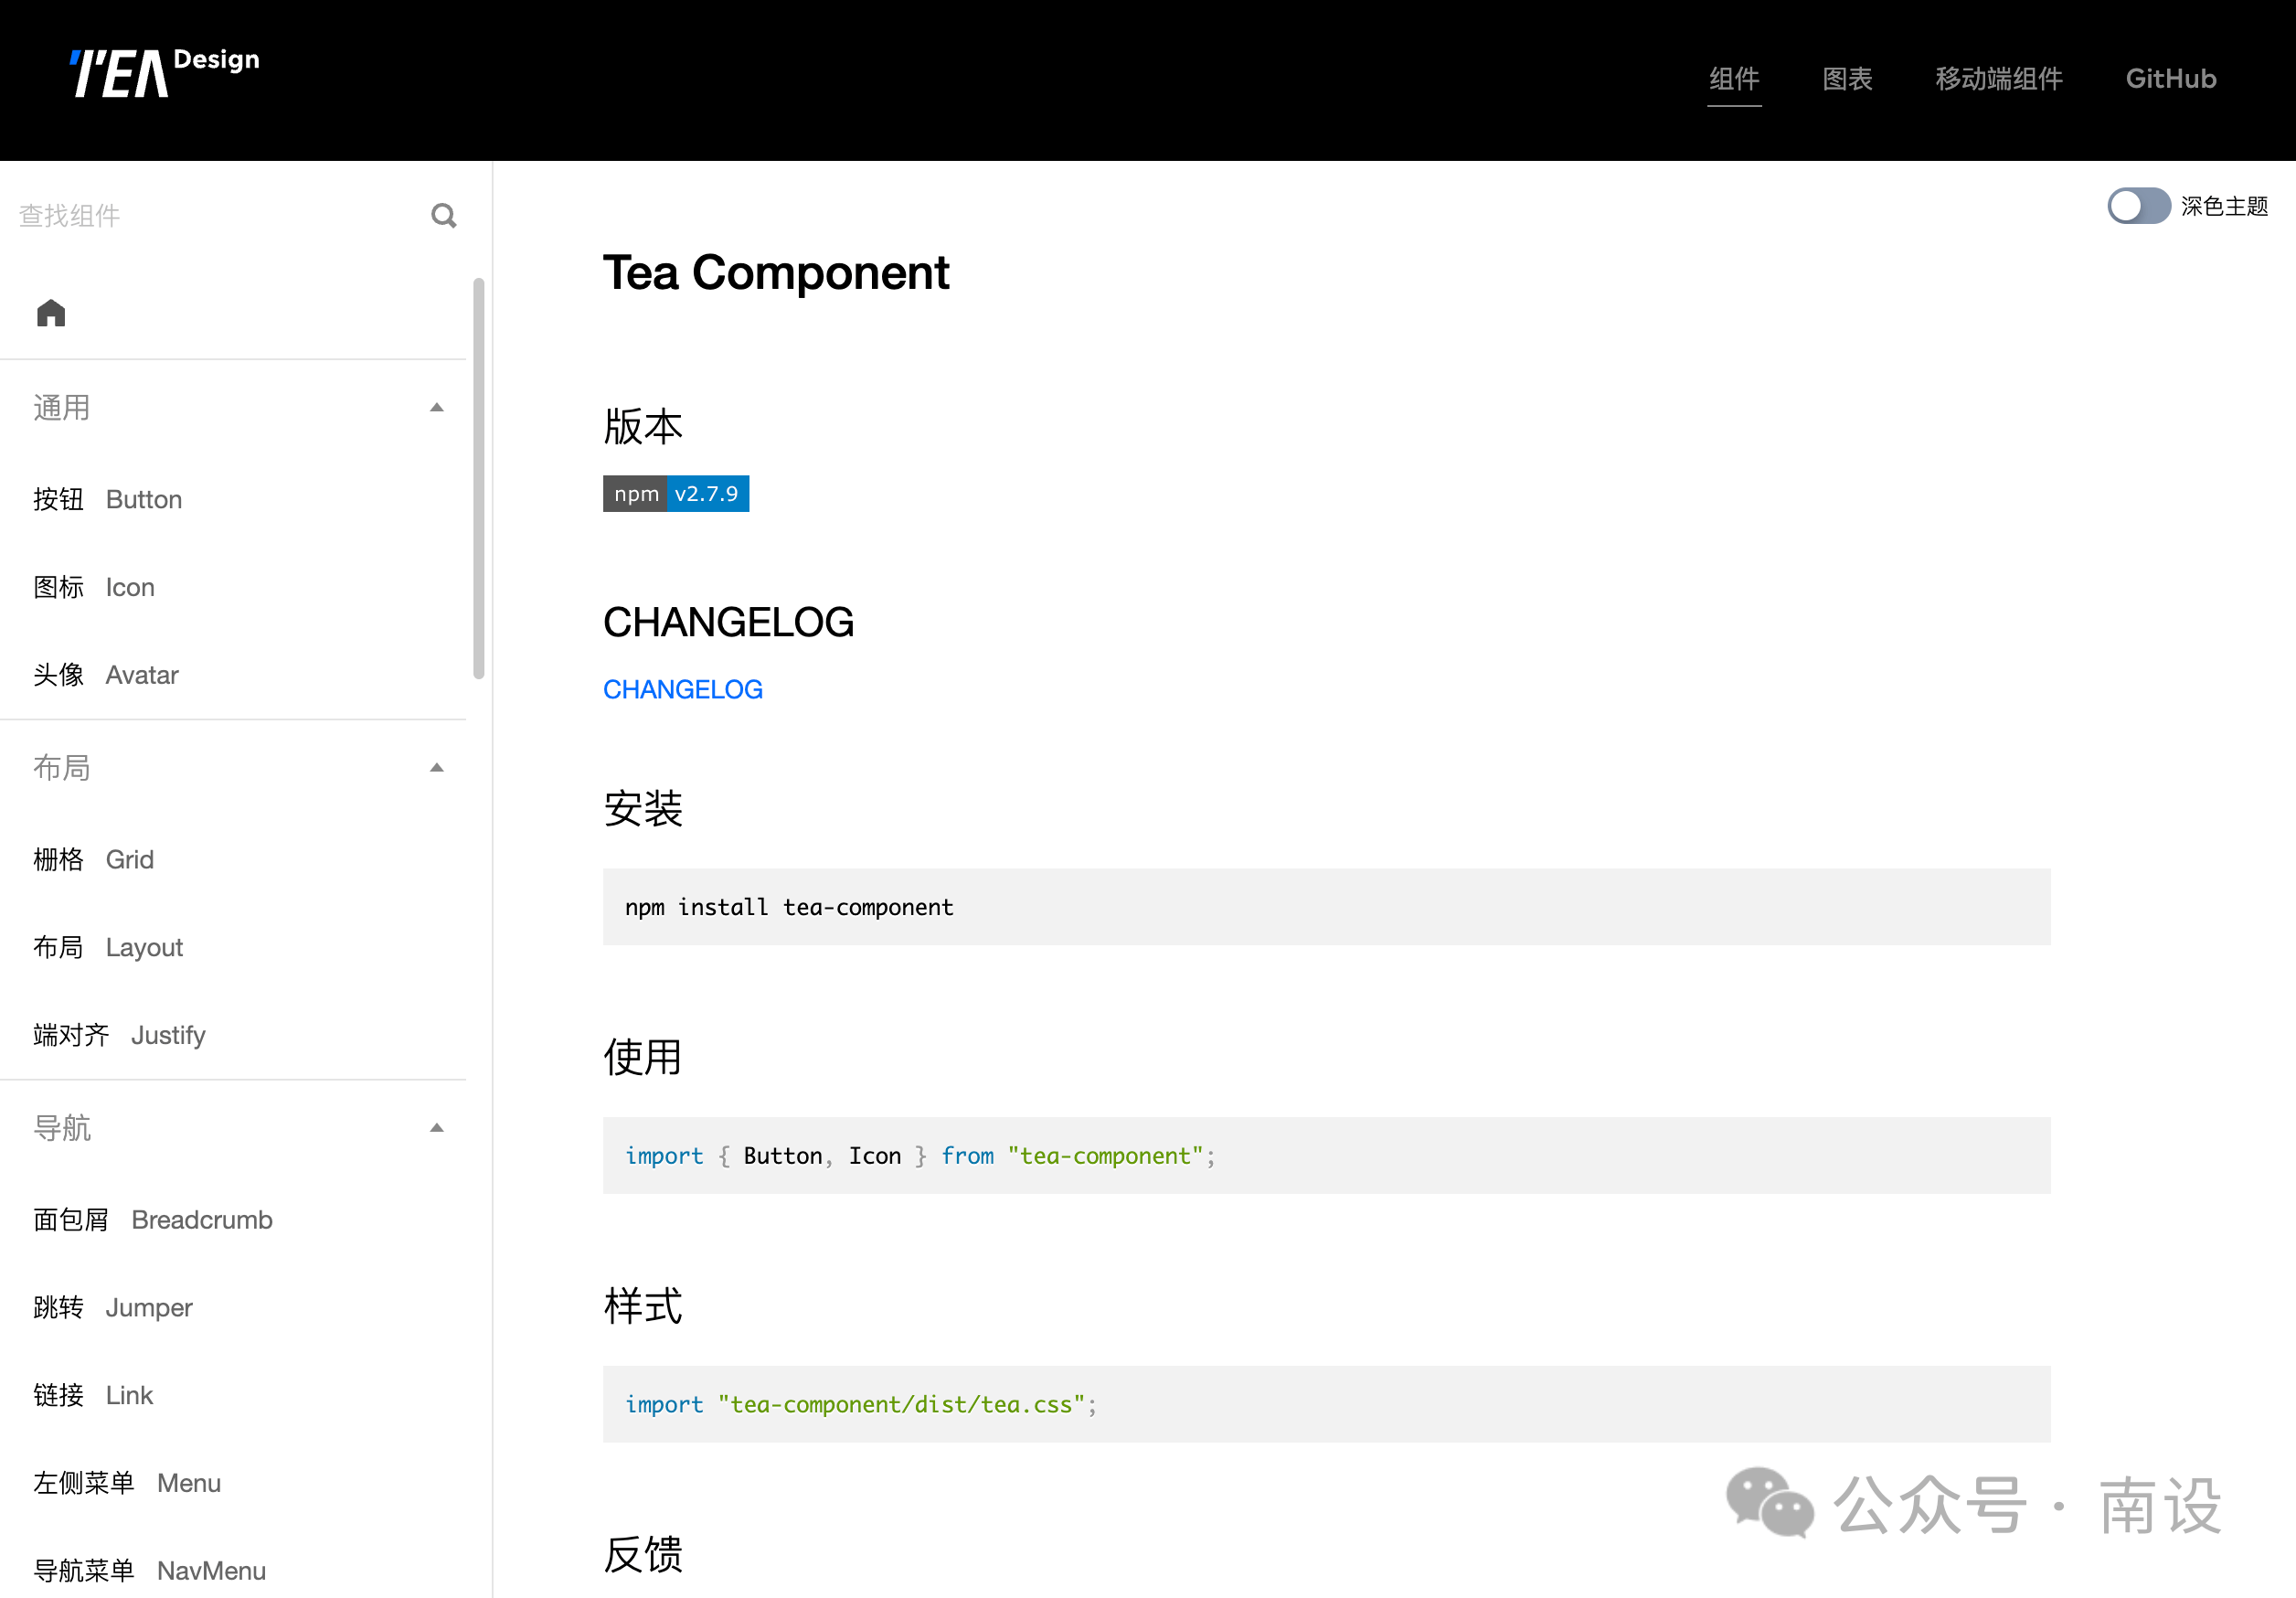Viewport: 2296px width, 1598px height.
Task: Click the sidebar vertical scrollbar
Action: coord(479,479)
